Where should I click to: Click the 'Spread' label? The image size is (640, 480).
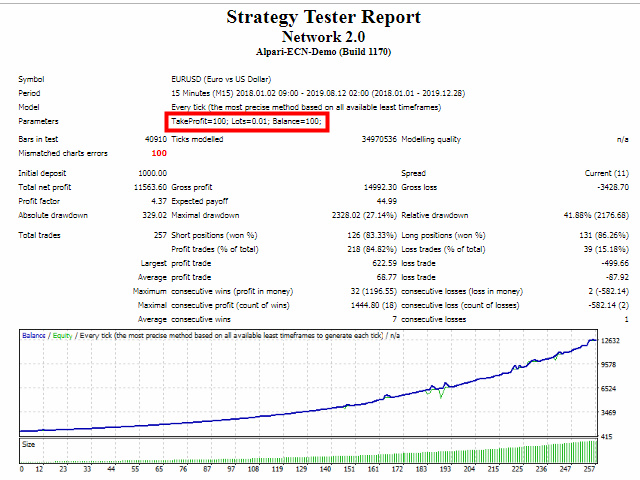coord(413,173)
